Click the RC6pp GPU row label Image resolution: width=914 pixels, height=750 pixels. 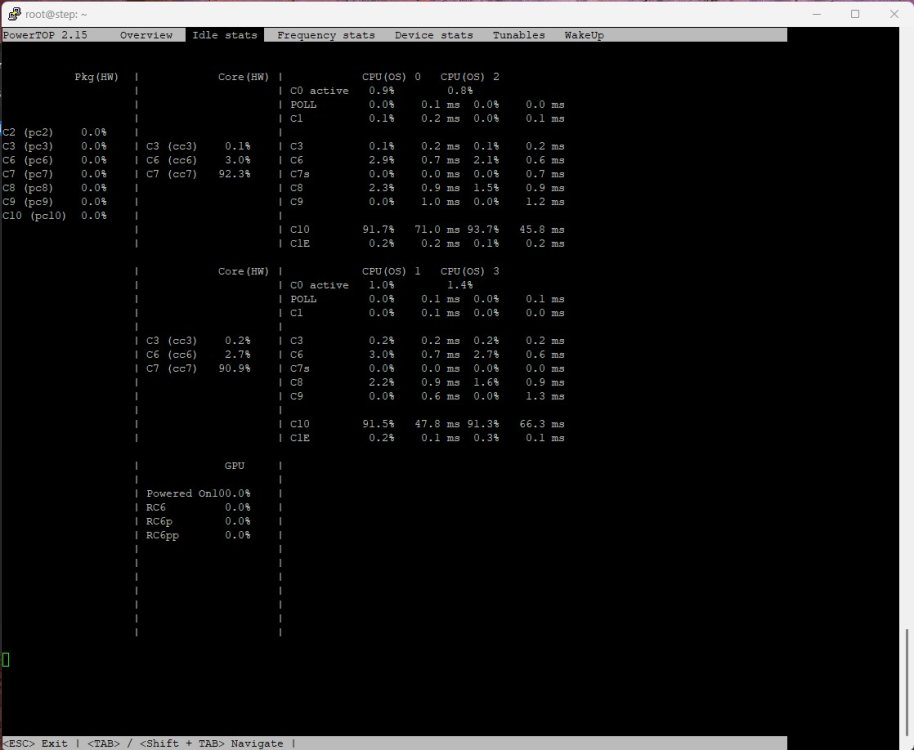point(163,536)
